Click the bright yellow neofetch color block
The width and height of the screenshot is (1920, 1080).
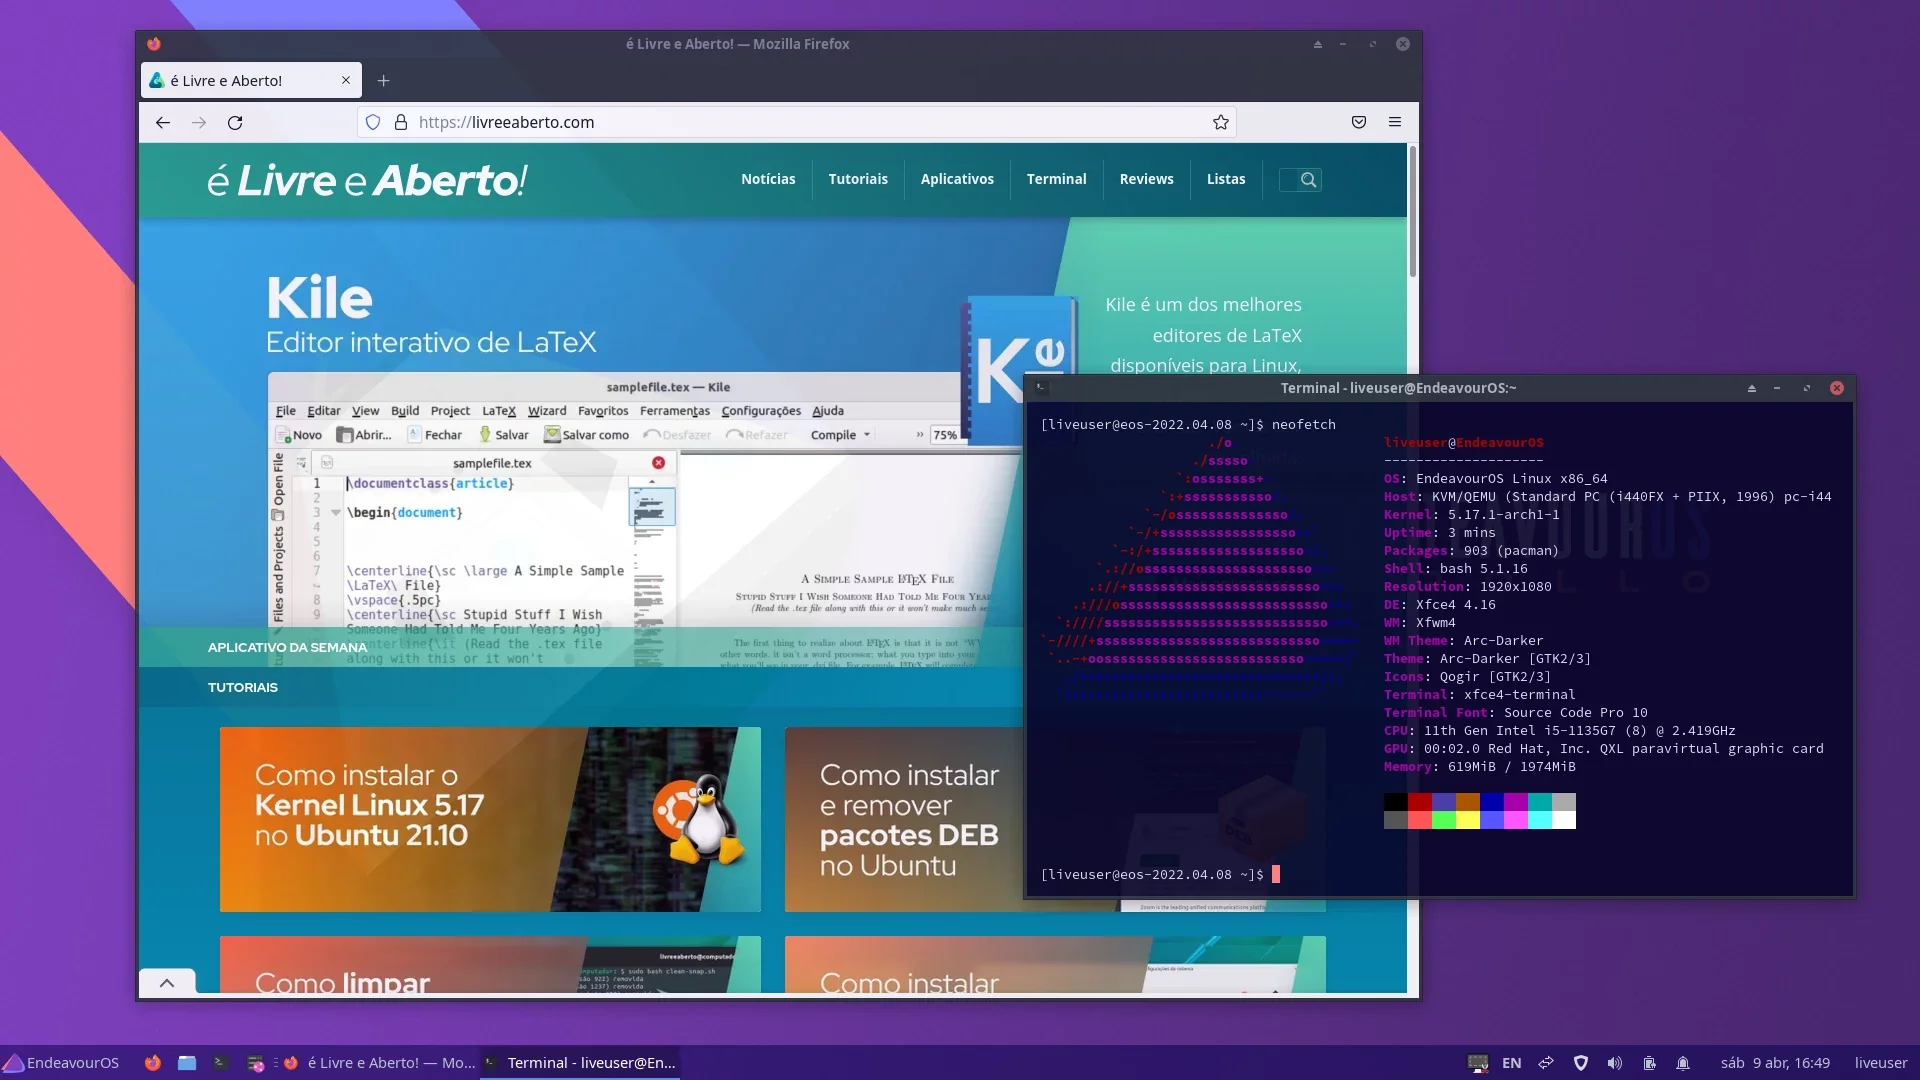tap(1468, 820)
